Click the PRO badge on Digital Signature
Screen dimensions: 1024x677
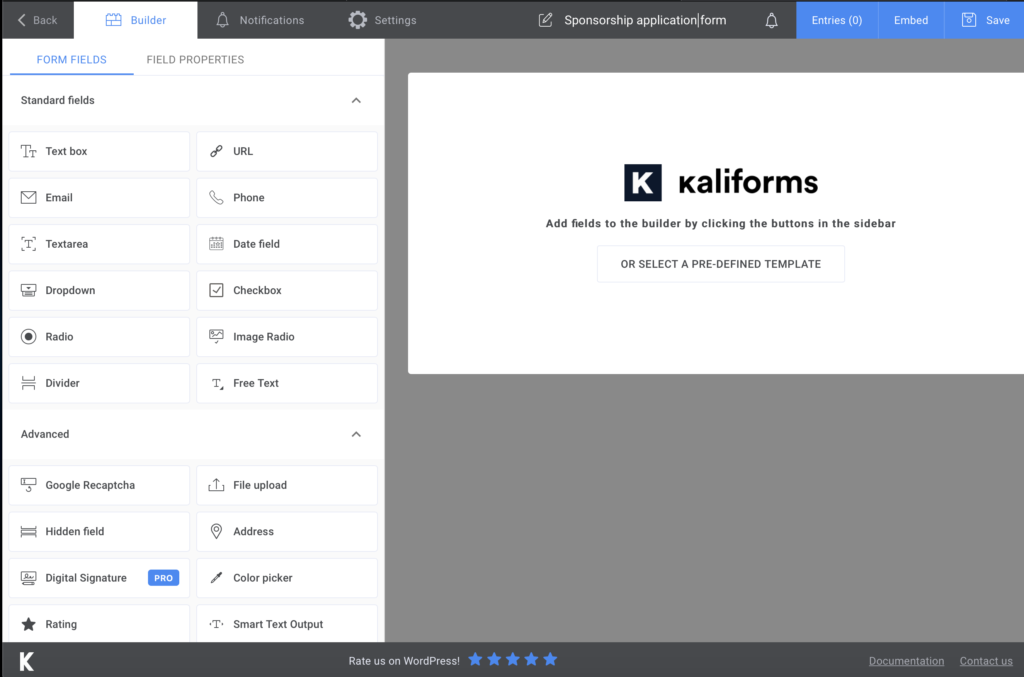(163, 578)
